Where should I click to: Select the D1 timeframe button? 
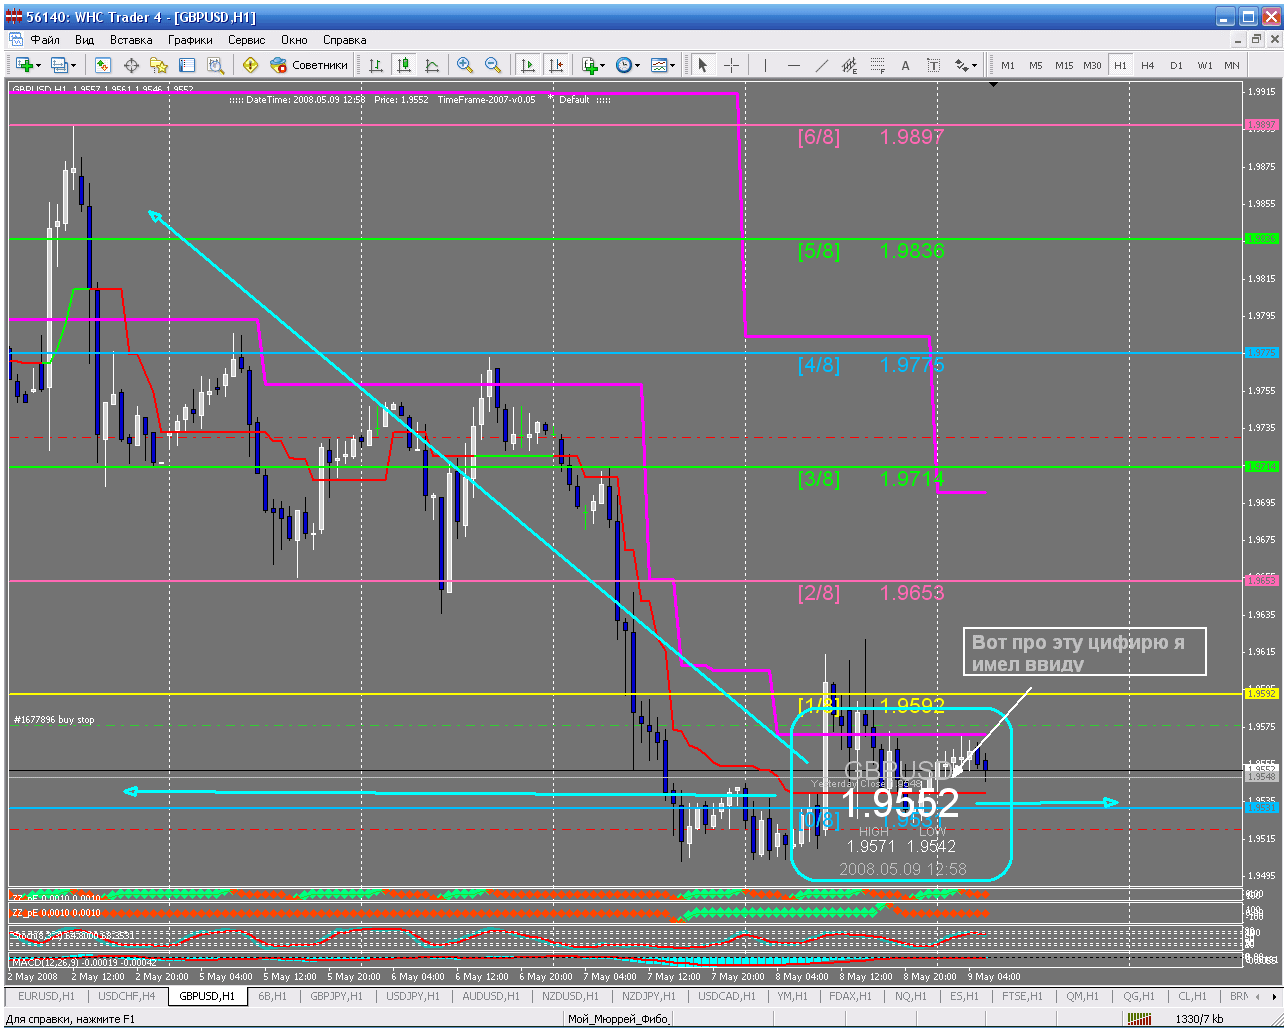pyautogui.click(x=1176, y=65)
